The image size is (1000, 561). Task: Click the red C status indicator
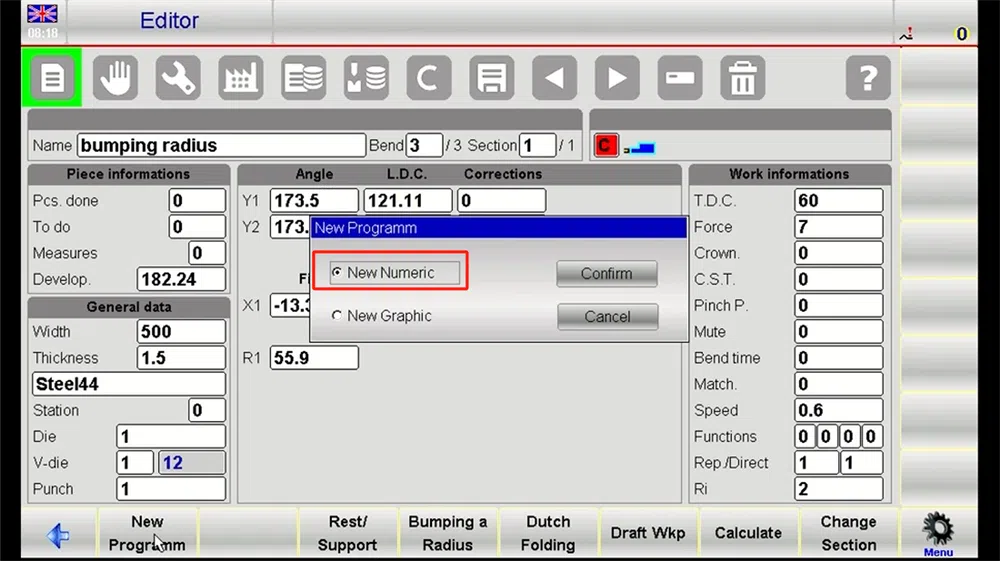605,145
